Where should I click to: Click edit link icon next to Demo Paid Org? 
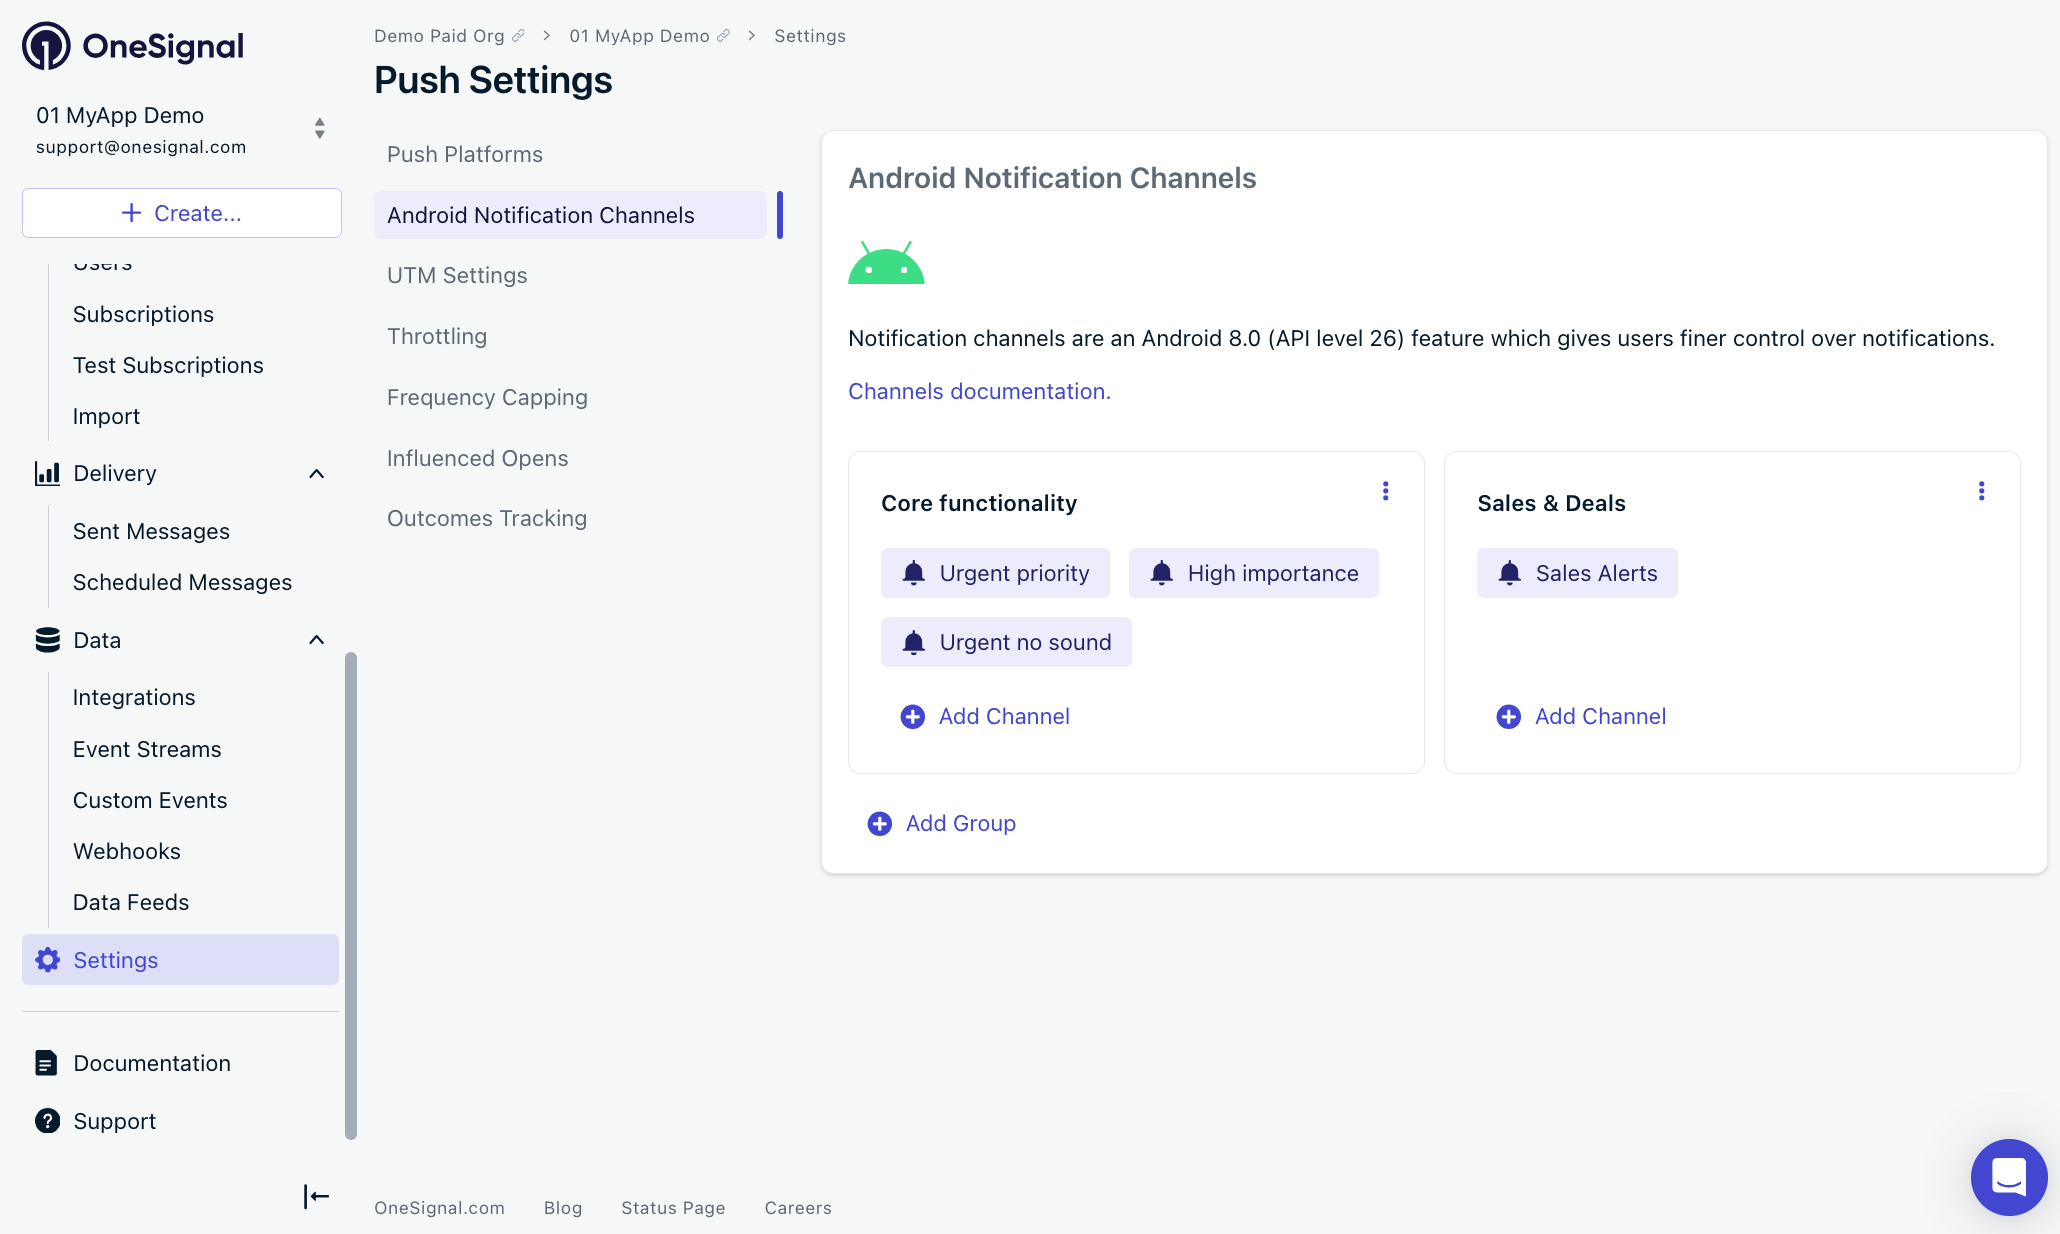pos(518,36)
